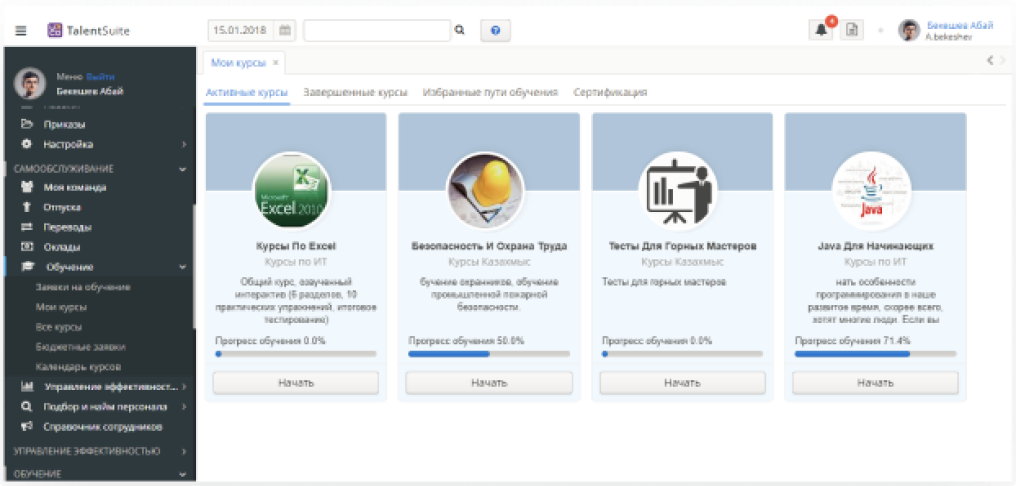
Task: Click the Справочник сотрудников megaphone icon
Action: click(x=27, y=427)
